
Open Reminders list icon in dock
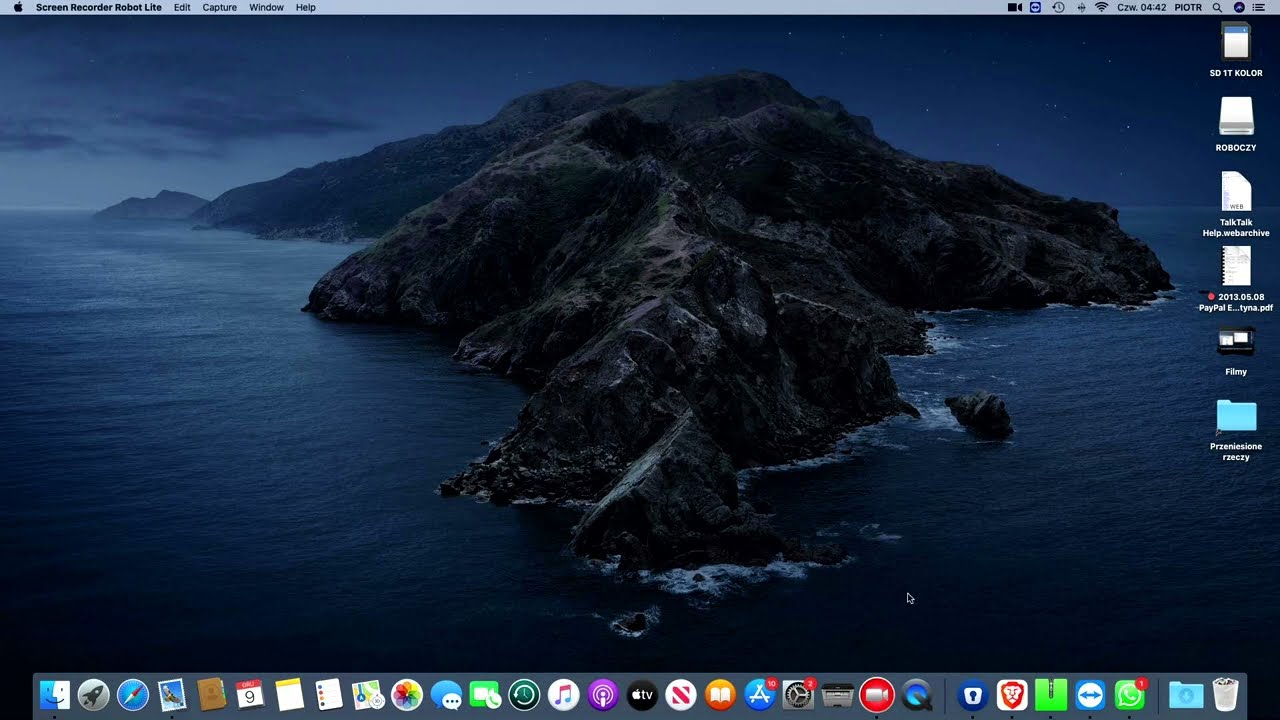(328, 694)
